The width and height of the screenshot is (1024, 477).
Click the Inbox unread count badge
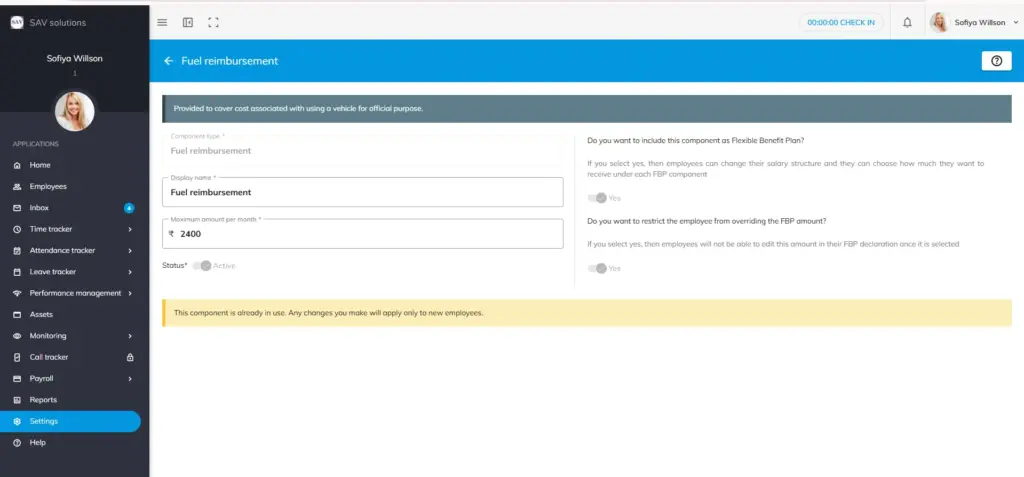coord(129,208)
